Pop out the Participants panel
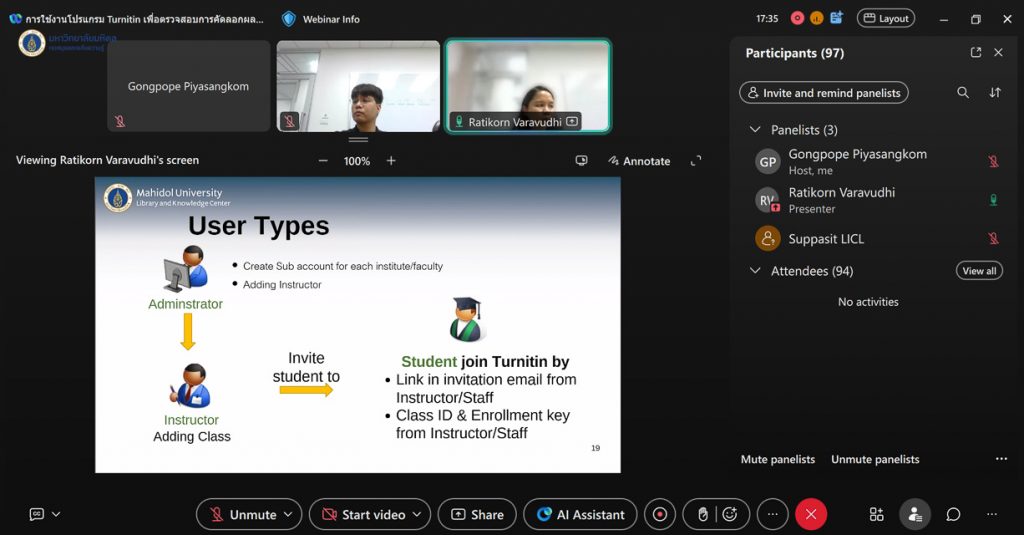The width and height of the screenshot is (1024, 535). pyautogui.click(x=976, y=53)
